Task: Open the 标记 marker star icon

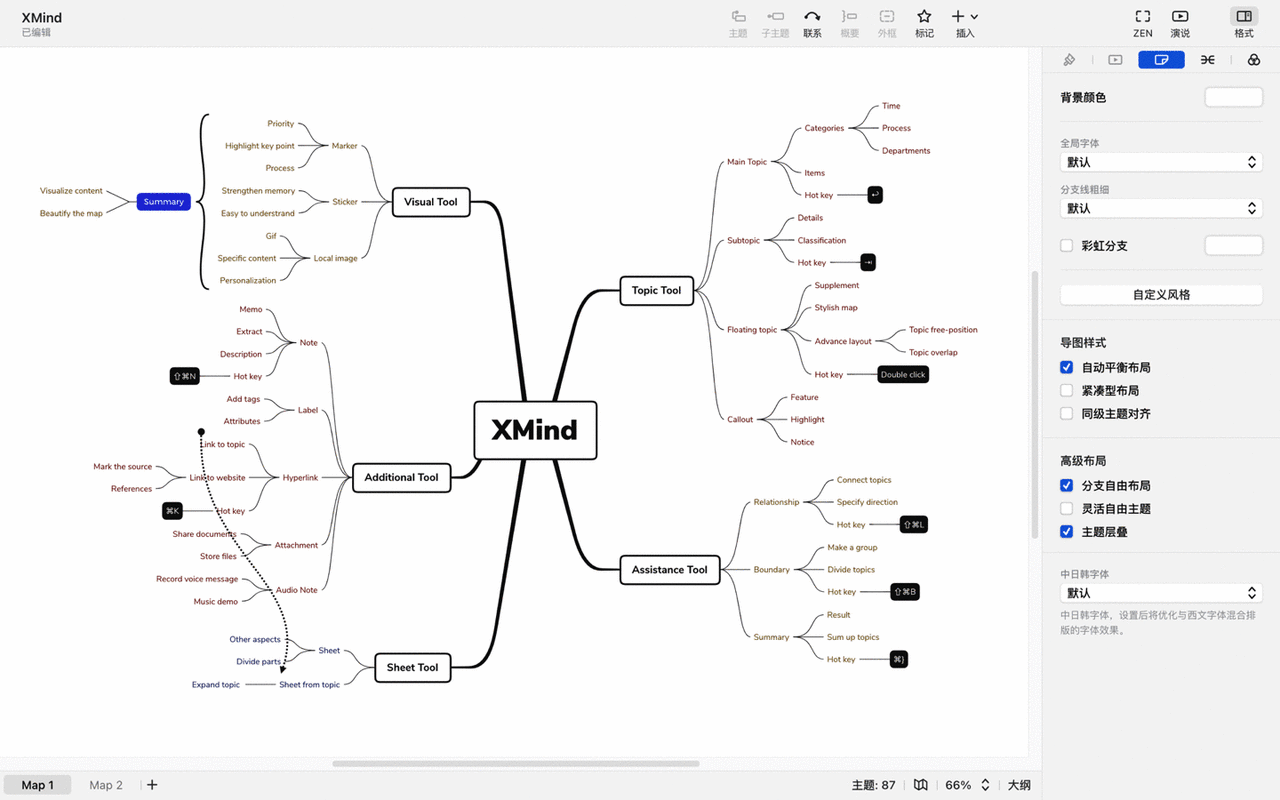Action: tap(924, 17)
